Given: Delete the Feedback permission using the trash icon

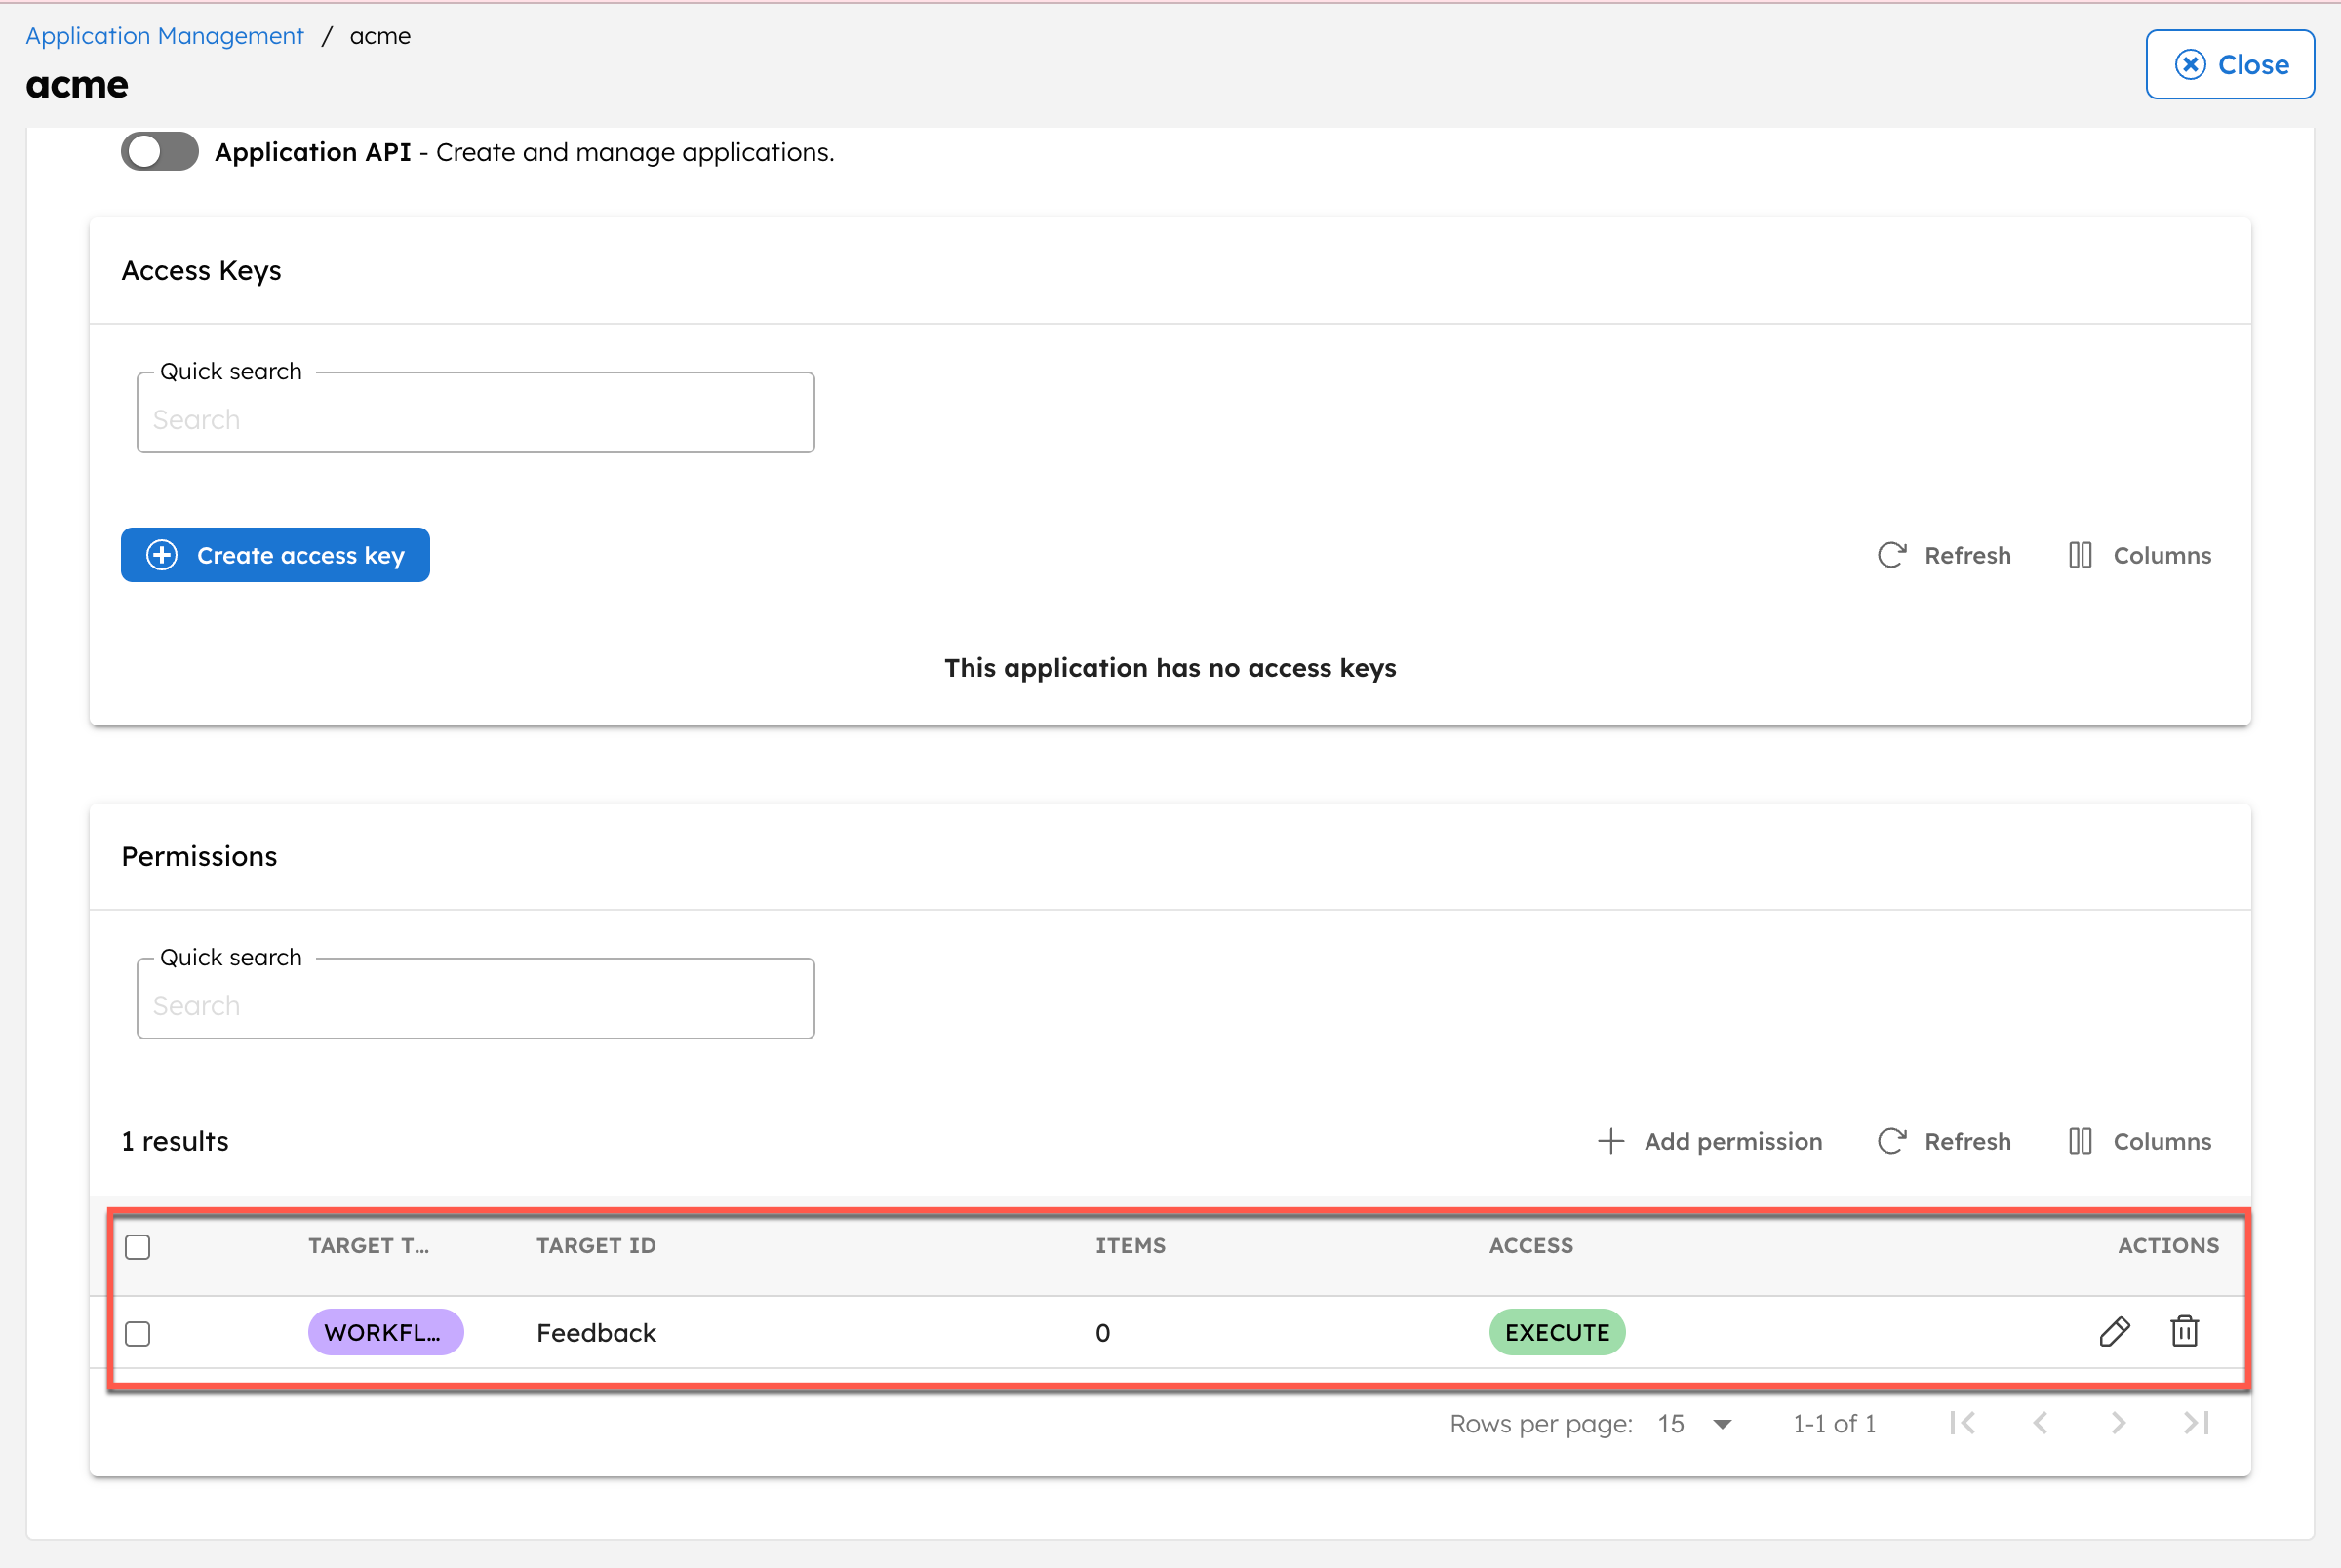Looking at the screenshot, I should tap(2185, 1331).
